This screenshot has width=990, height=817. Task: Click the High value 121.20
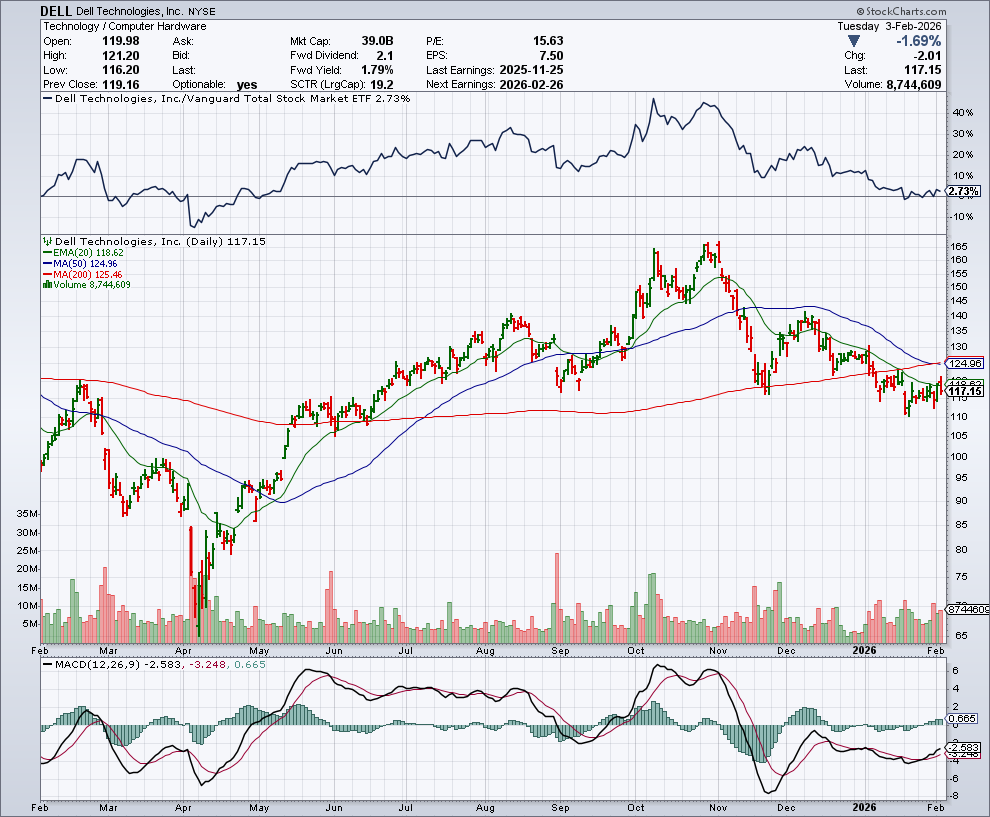(x=121, y=56)
